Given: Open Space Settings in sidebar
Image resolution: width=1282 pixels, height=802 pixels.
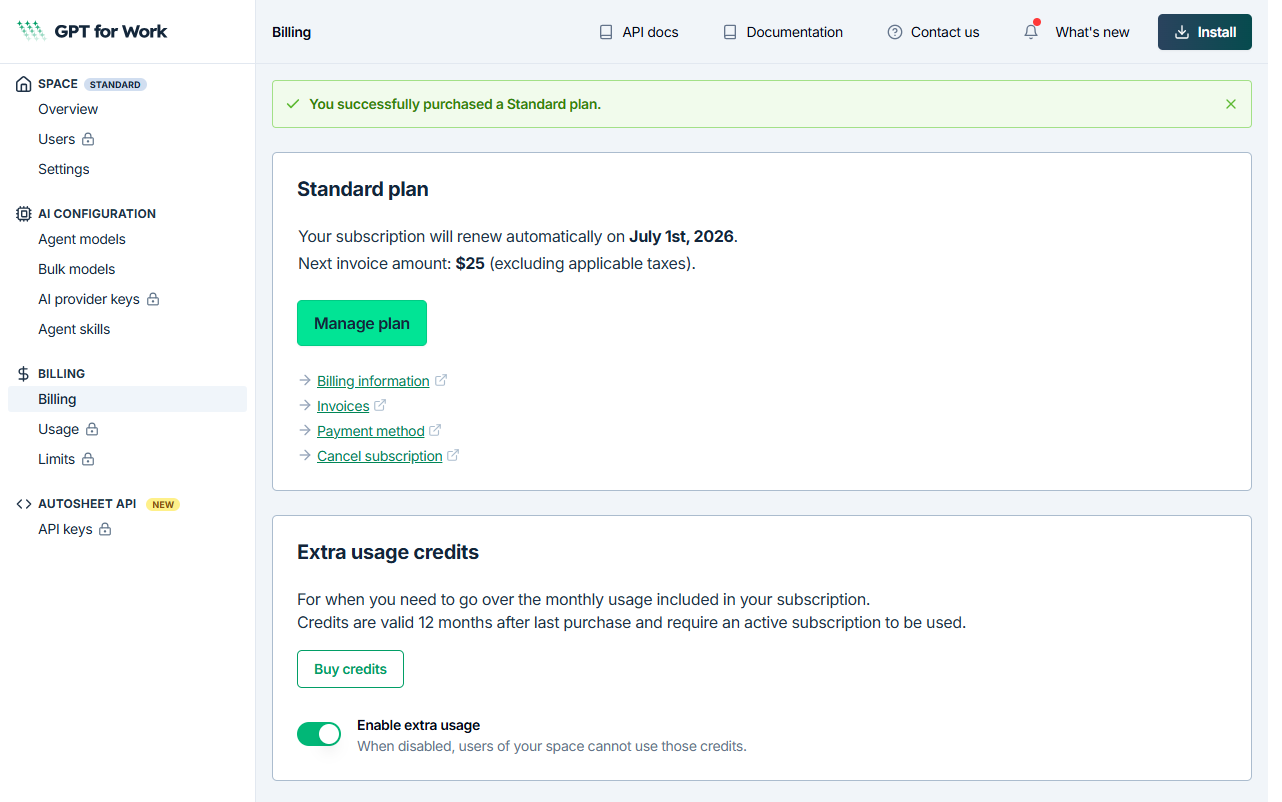Looking at the screenshot, I should point(64,169).
